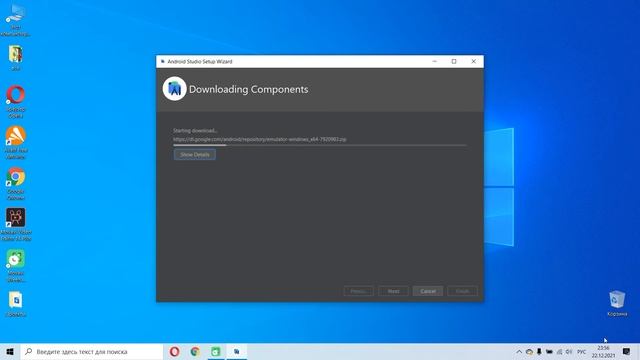Open the Avast antivirus desktop shortcut

16,136
